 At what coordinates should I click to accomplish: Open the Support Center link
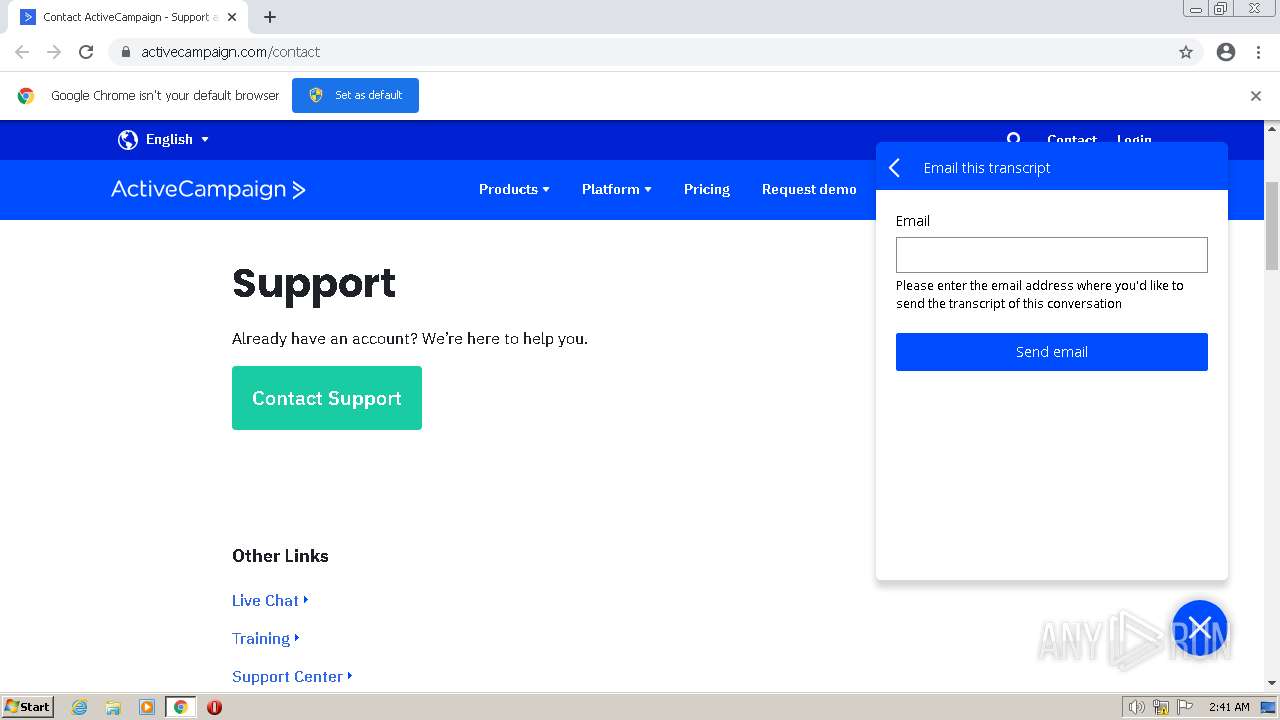click(292, 676)
